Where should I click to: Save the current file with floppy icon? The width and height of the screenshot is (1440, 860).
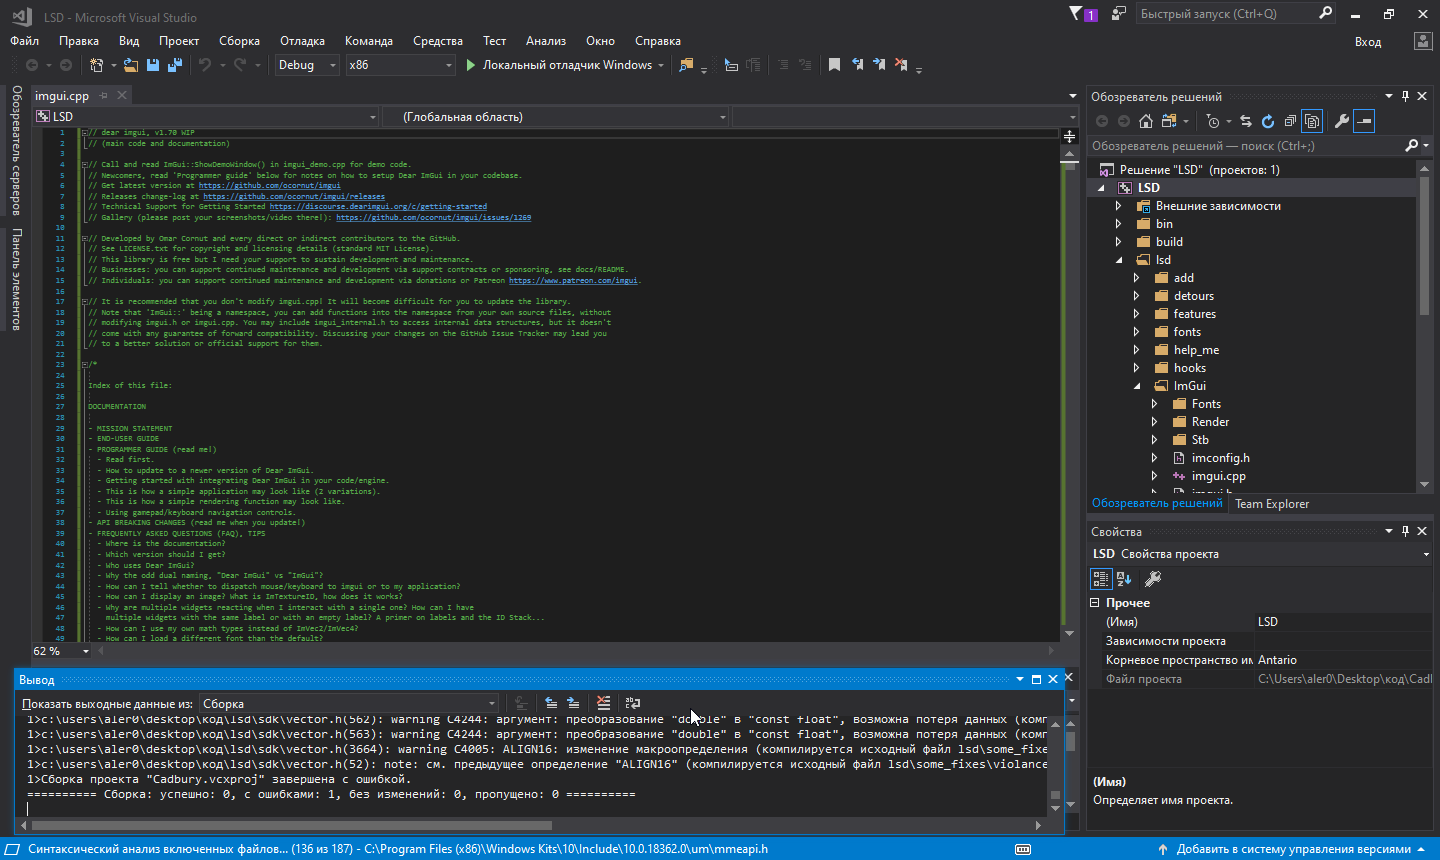pos(153,65)
